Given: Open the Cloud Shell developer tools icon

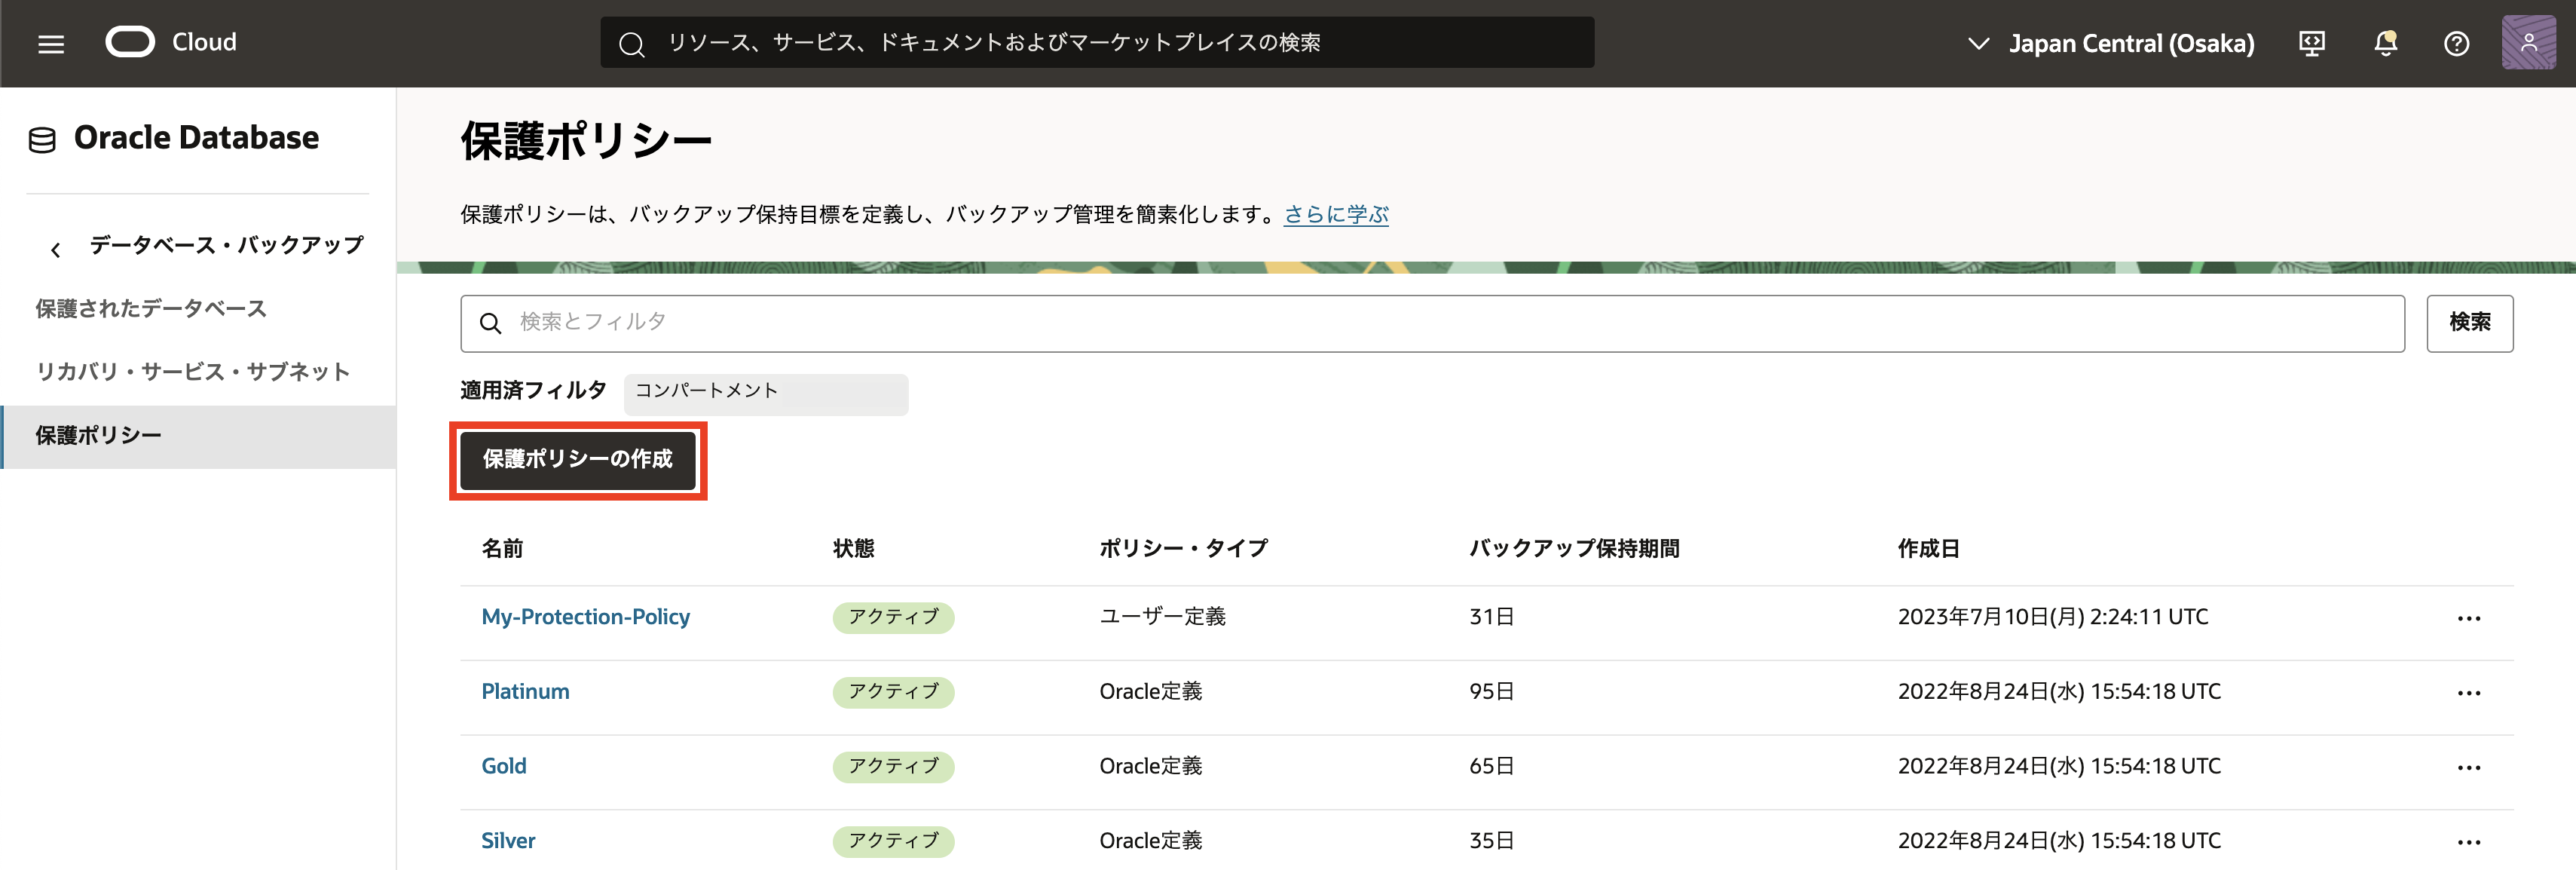Looking at the screenshot, I should (x=2311, y=43).
